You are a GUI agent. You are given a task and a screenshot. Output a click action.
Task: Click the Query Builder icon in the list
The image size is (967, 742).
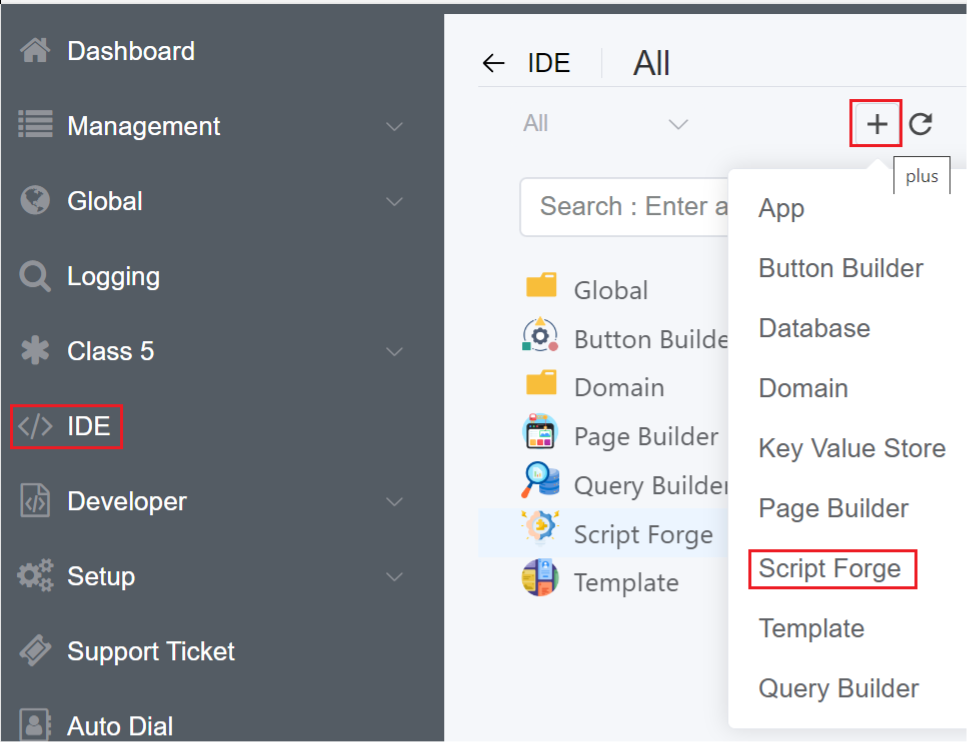pos(541,482)
